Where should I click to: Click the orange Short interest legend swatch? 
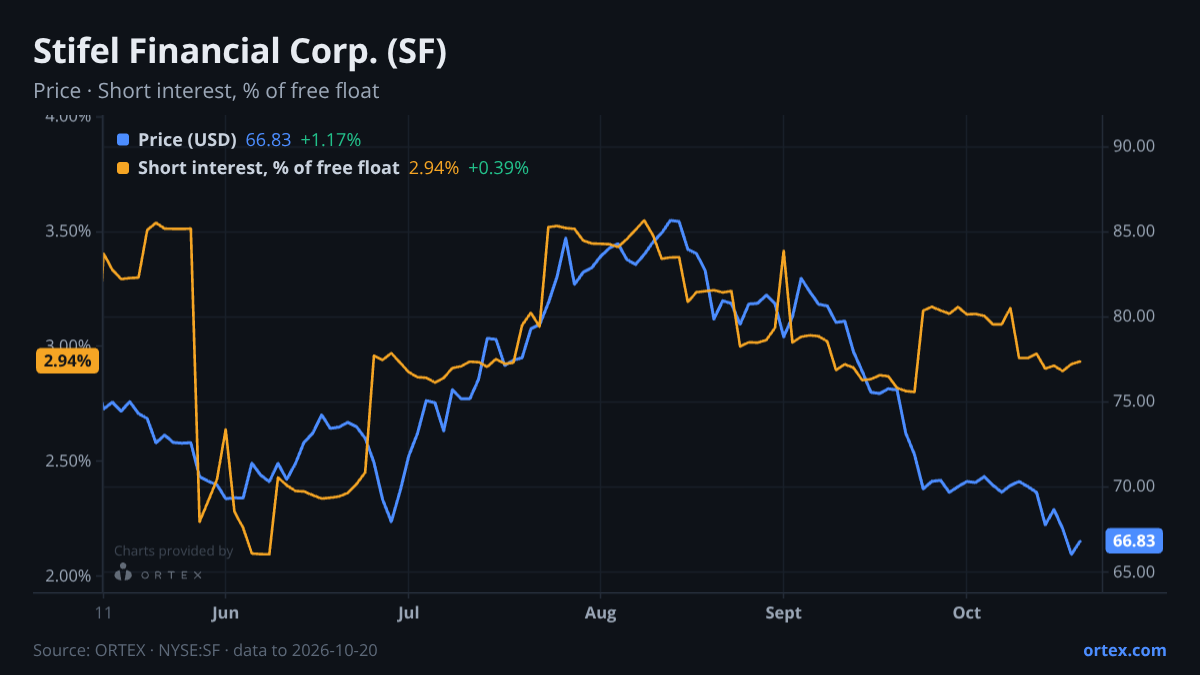click(x=123, y=168)
